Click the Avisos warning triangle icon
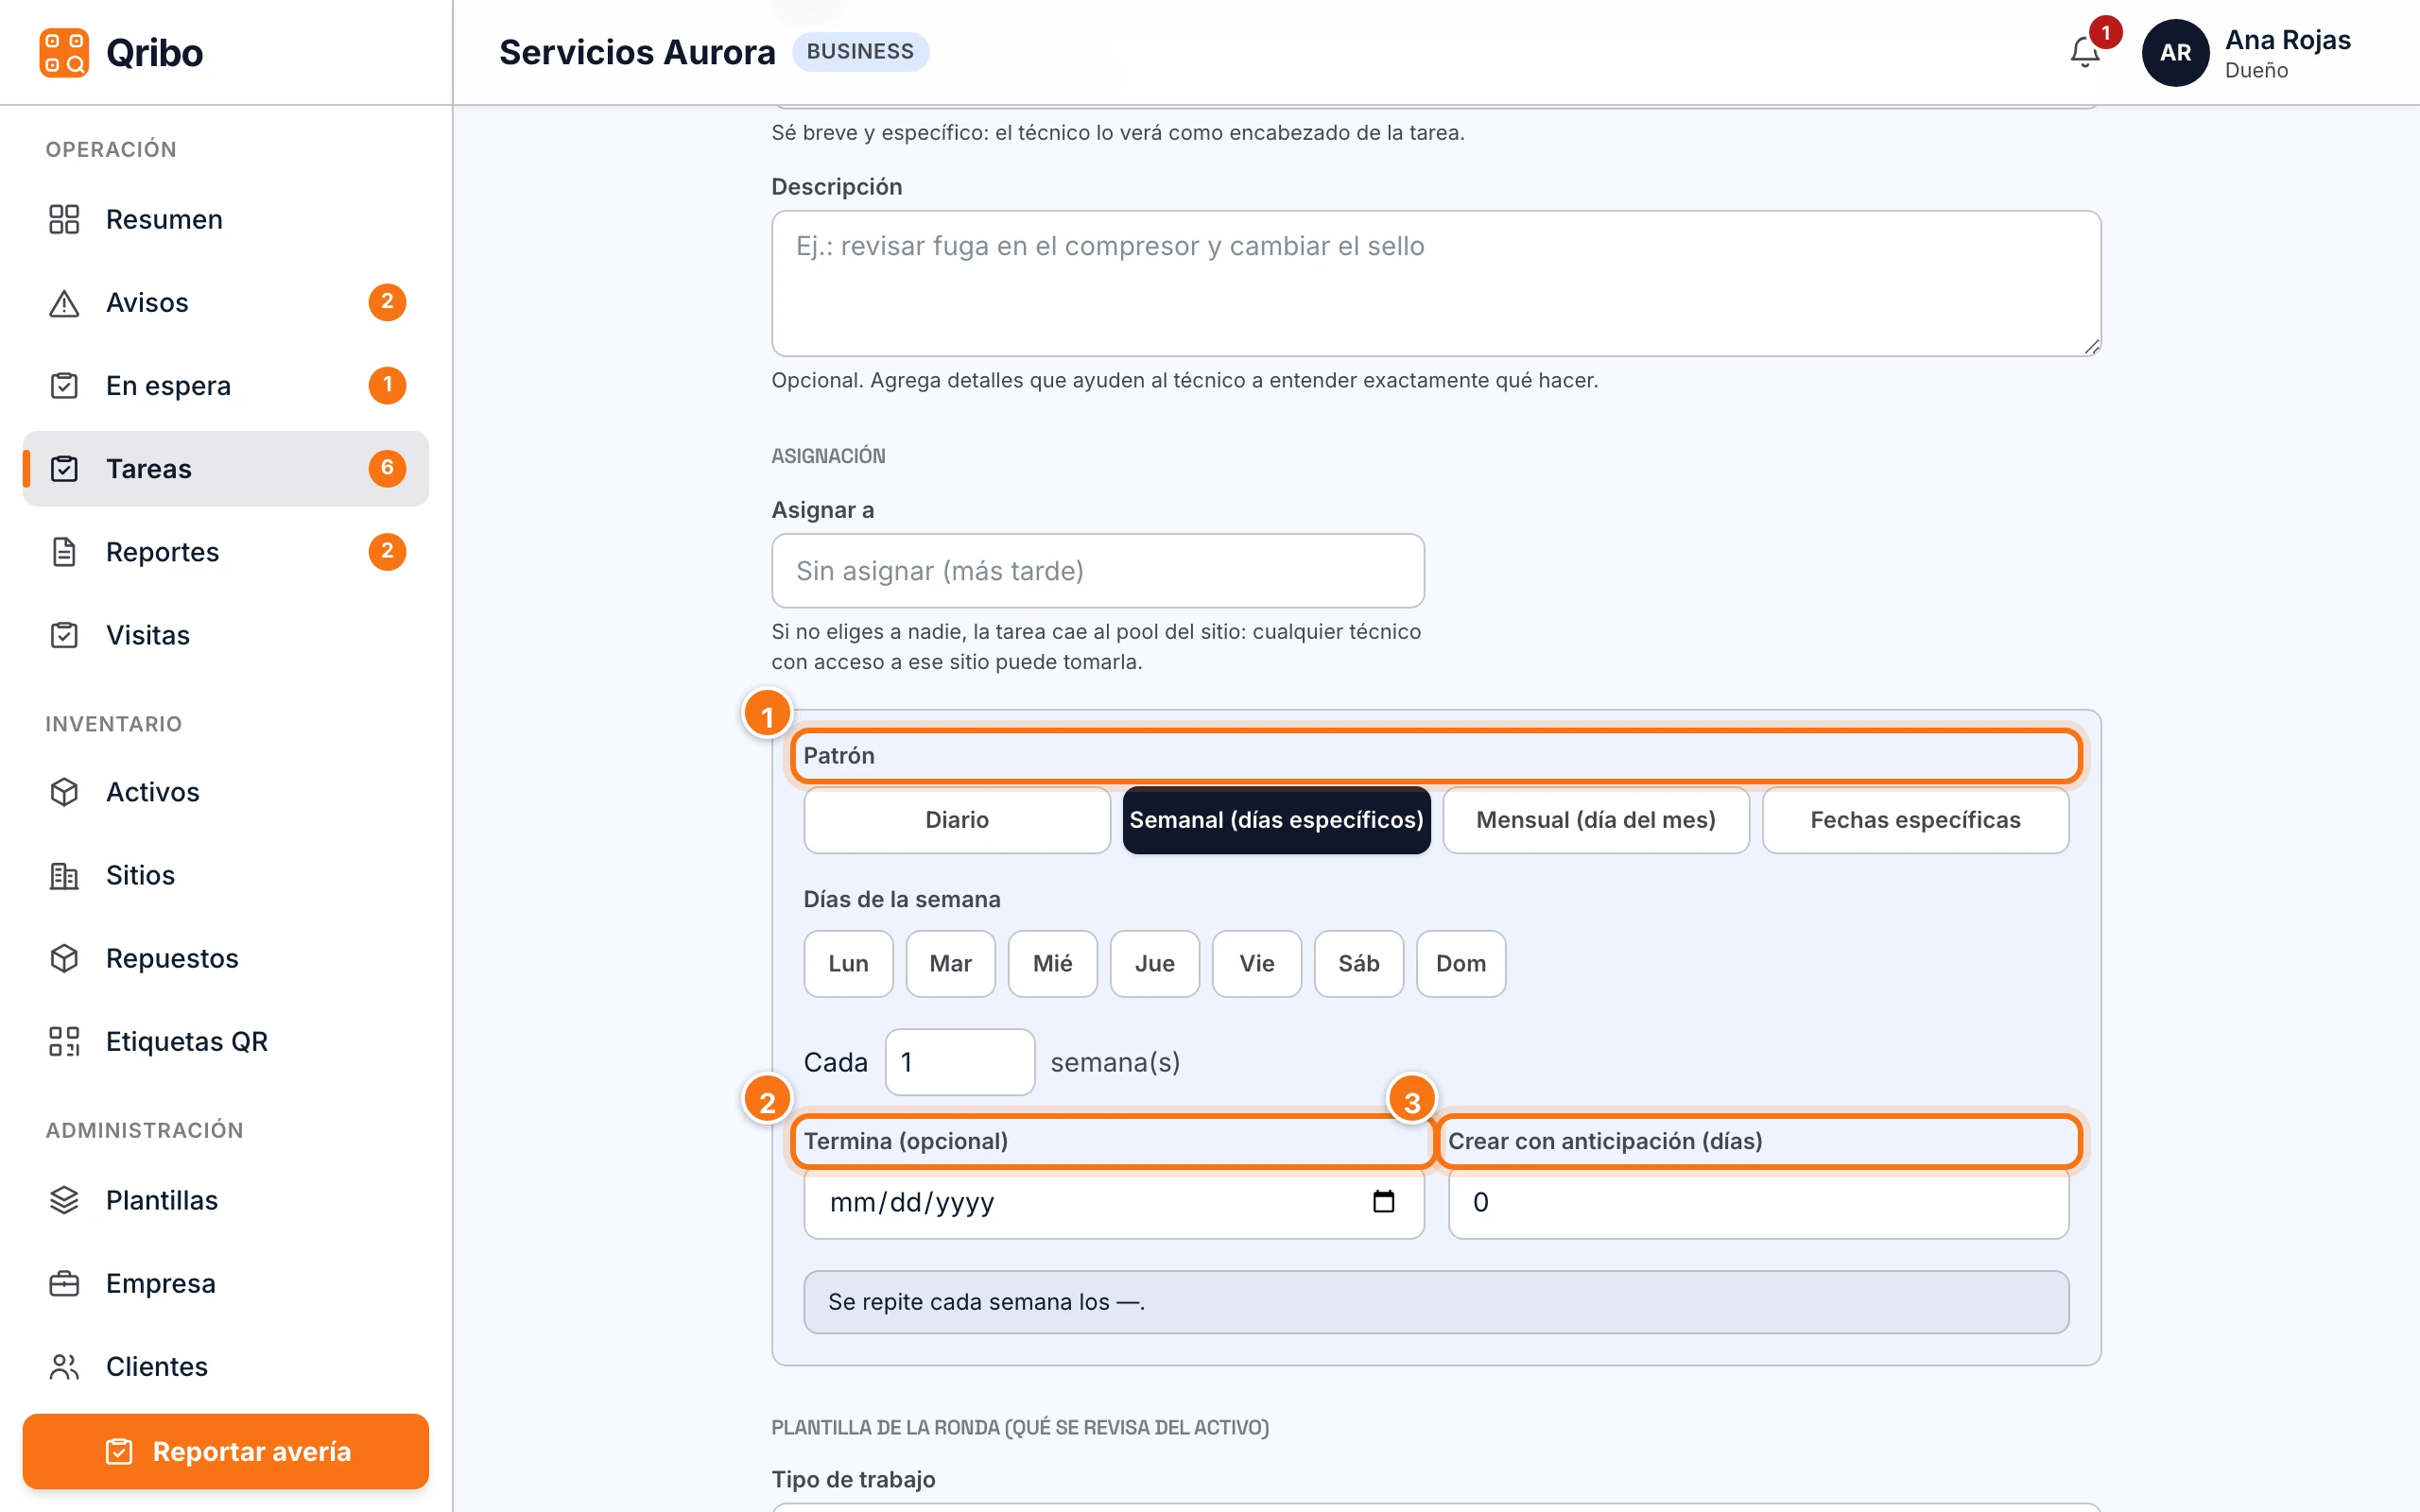Image resolution: width=2420 pixels, height=1512 pixels. (64, 302)
